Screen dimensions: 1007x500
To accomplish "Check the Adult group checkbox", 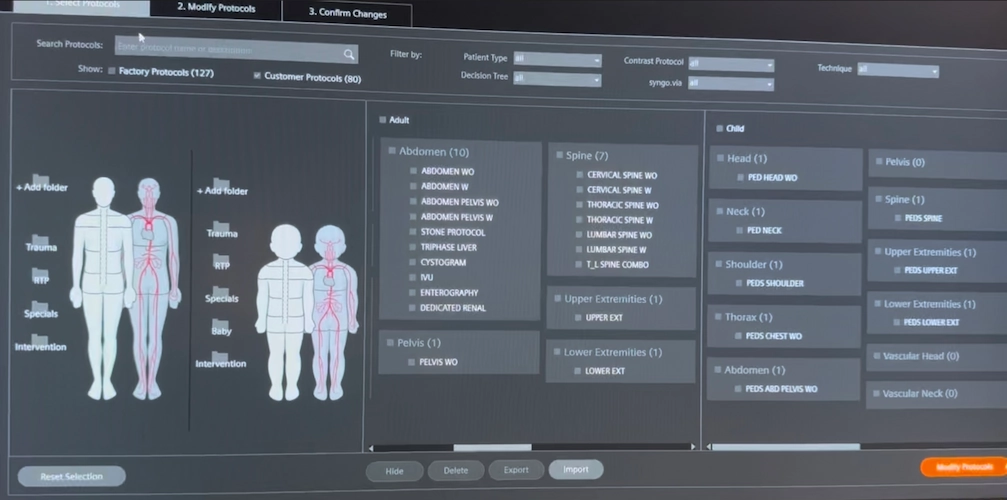I will point(382,119).
